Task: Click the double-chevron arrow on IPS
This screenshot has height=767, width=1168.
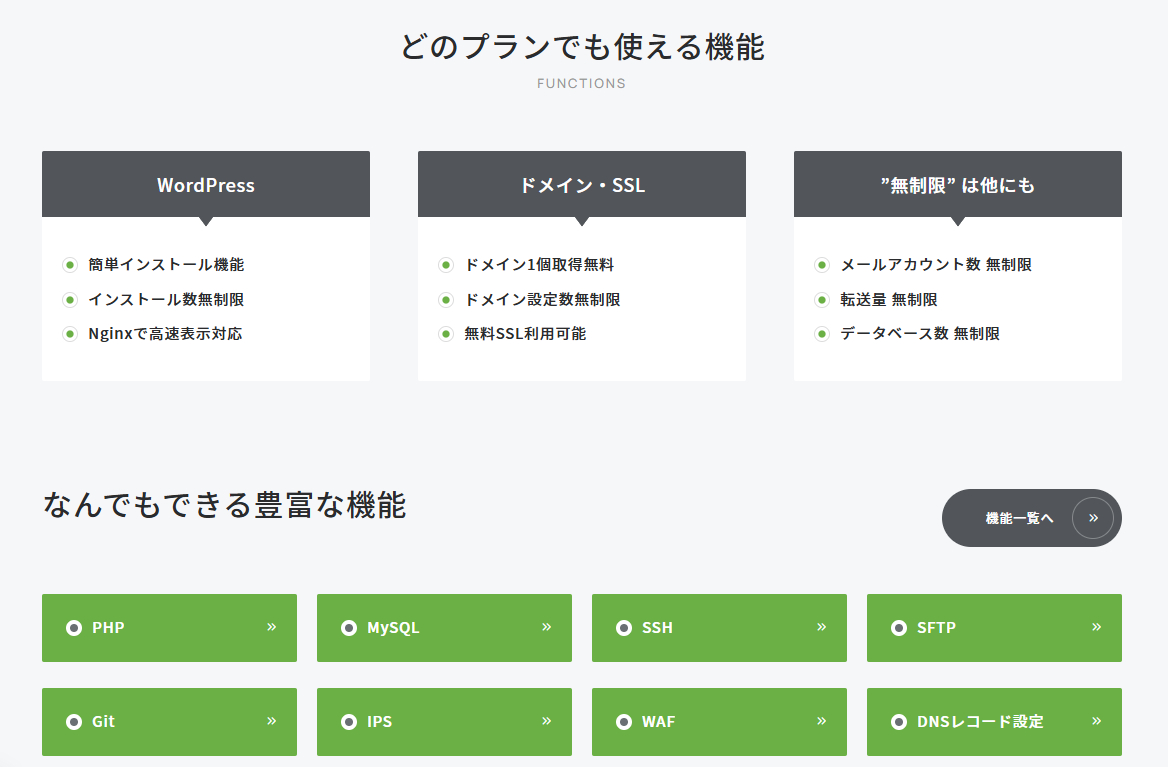Action: pos(547,721)
